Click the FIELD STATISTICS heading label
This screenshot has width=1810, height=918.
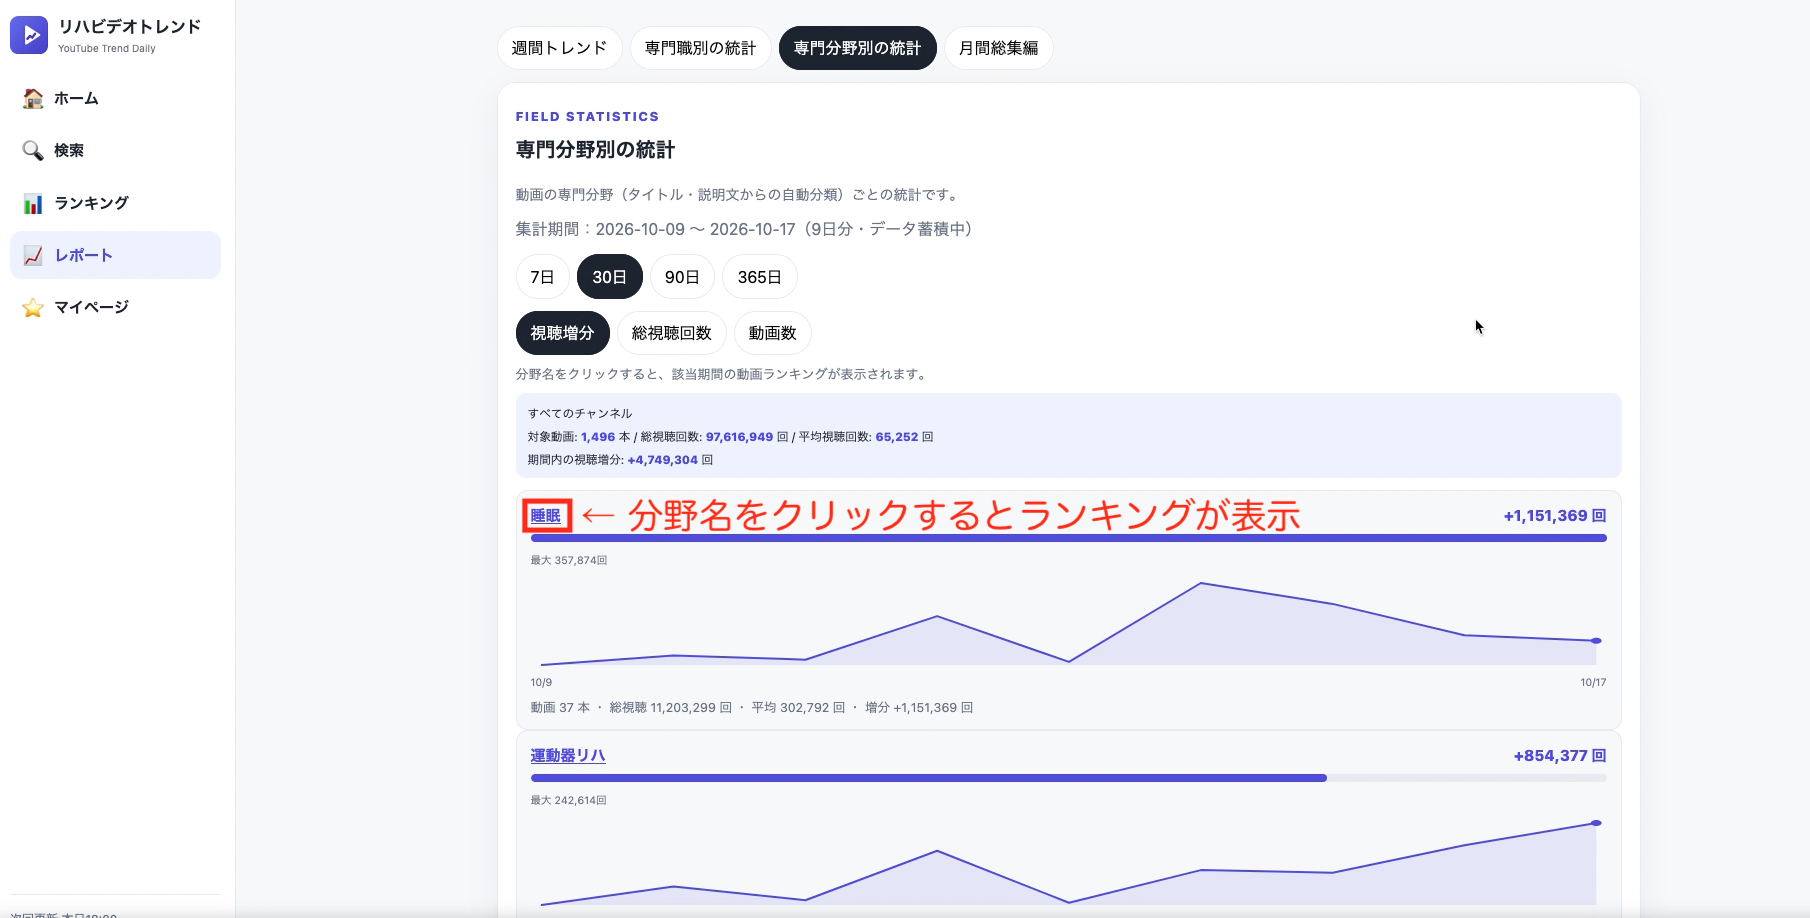[587, 117]
